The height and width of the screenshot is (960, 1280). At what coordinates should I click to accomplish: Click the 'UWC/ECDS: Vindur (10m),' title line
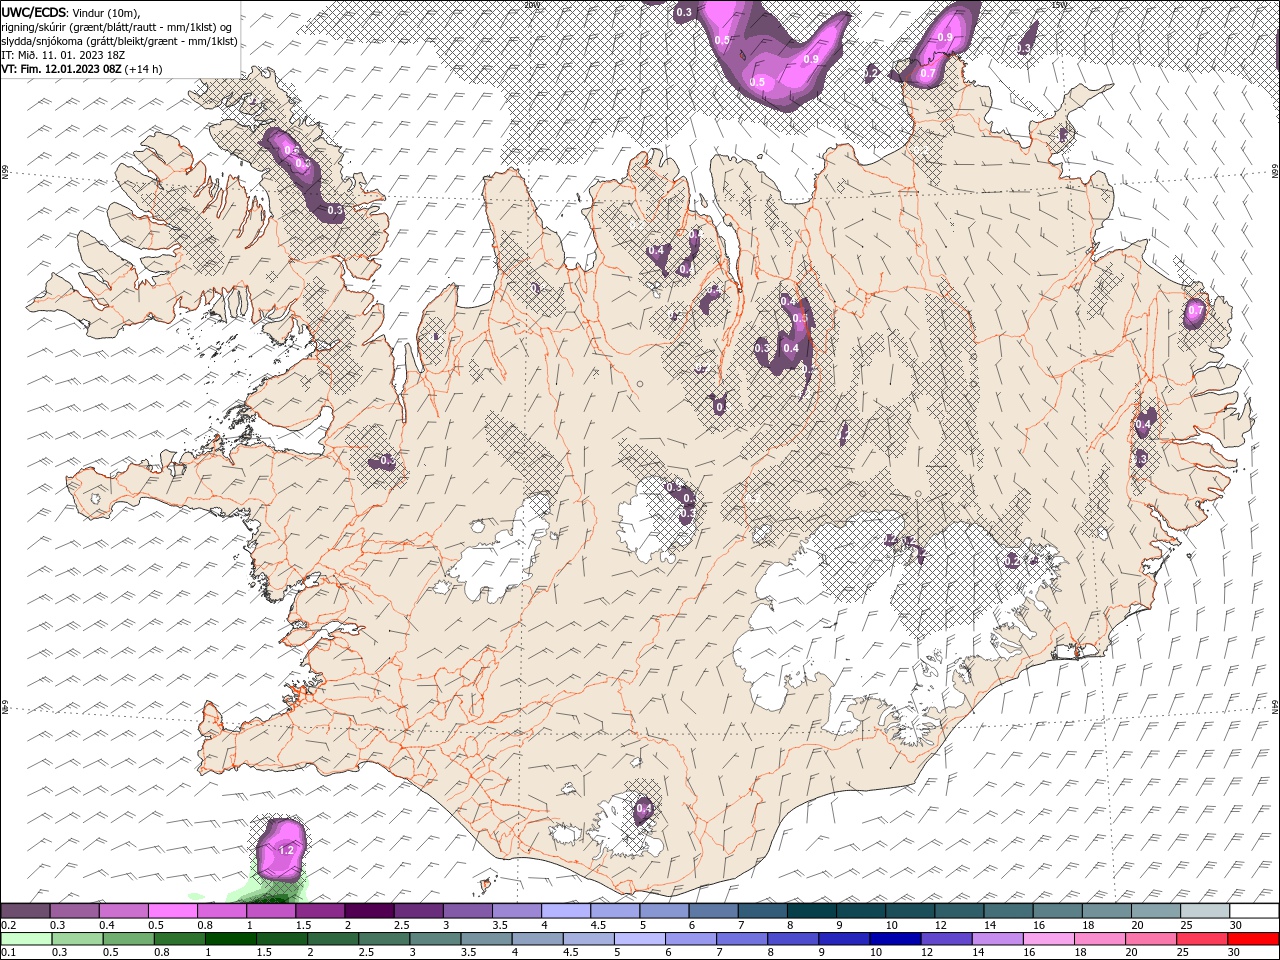point(72,12)
